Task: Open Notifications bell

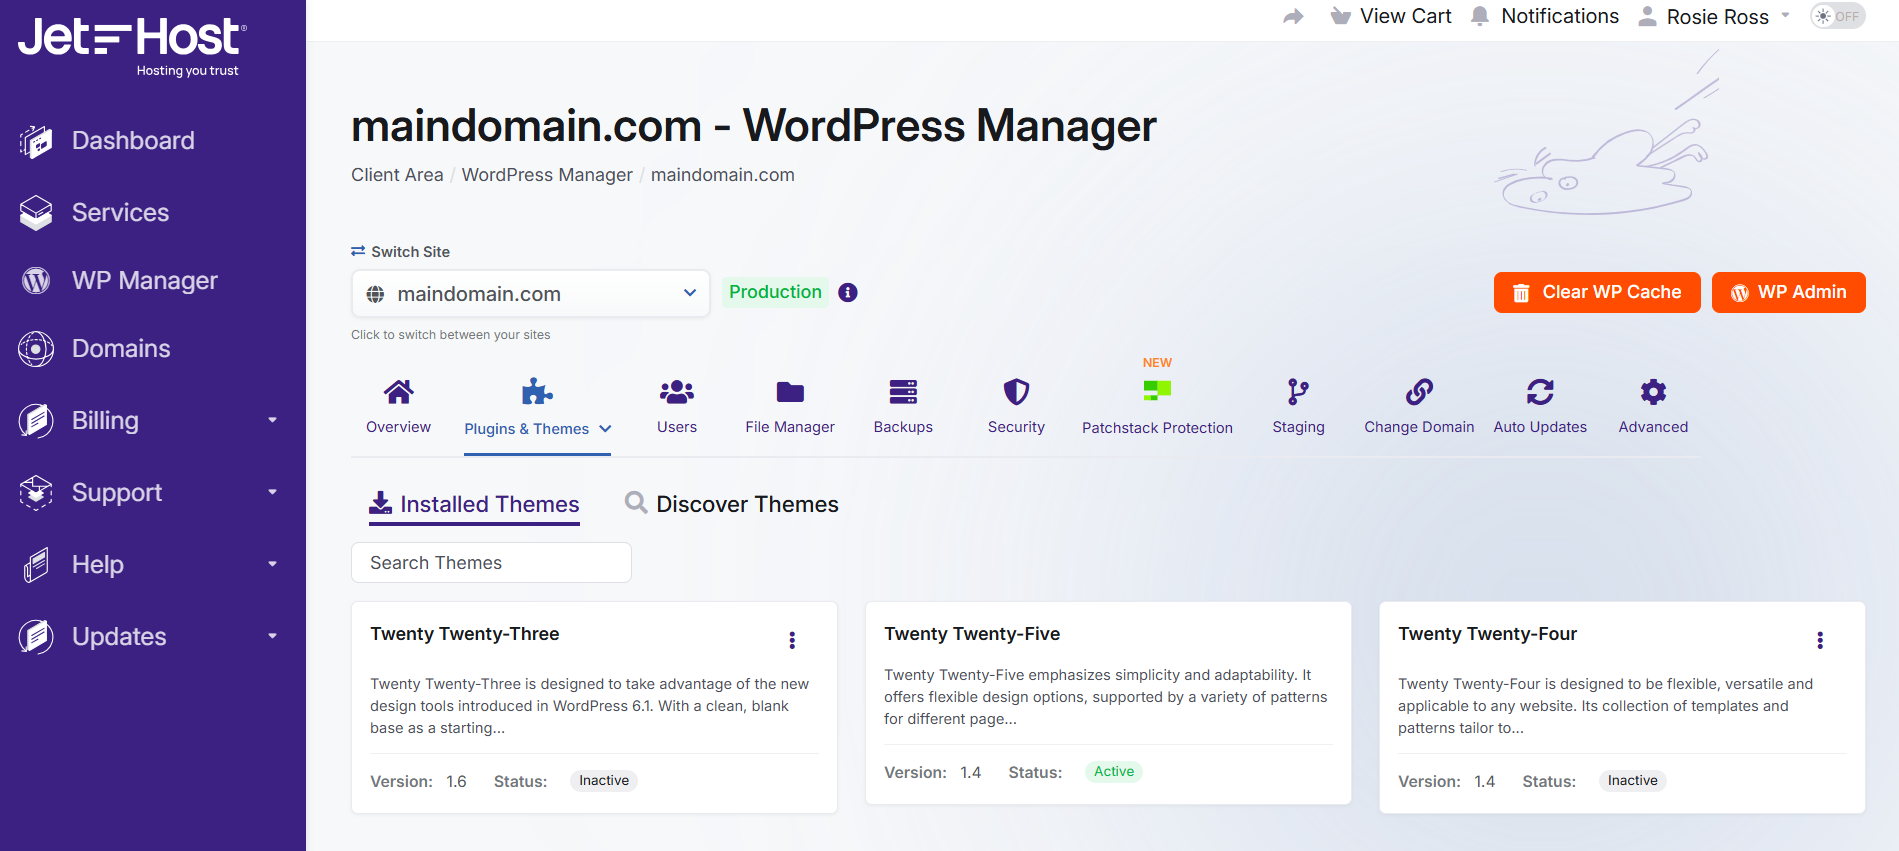Action: [1545, 16]
